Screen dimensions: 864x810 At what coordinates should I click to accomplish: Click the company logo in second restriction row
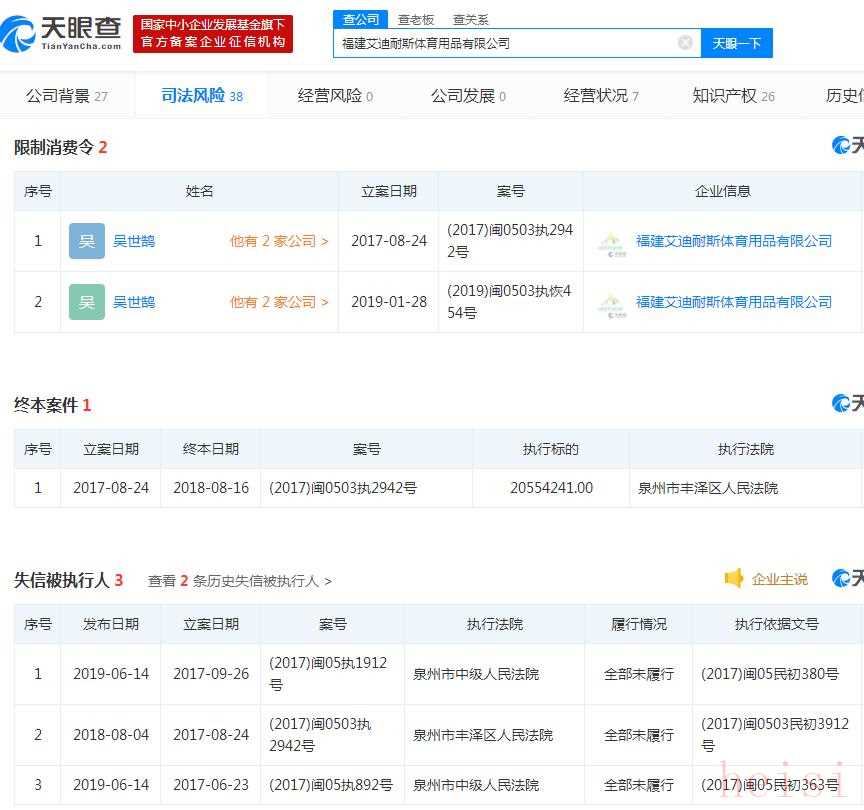pyautogui.click(x=611, y=303)
